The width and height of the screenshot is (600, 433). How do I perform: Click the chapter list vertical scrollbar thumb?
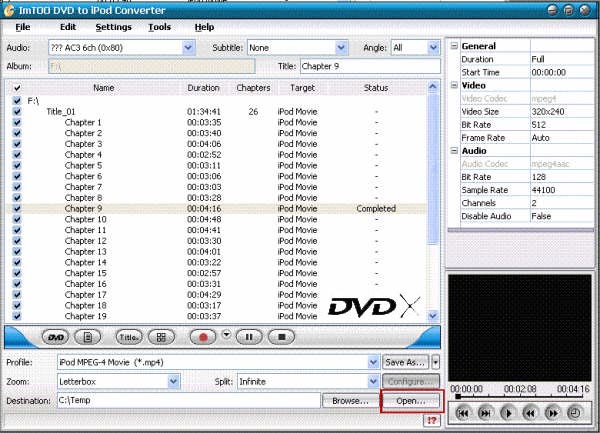[x=432, y=169]
